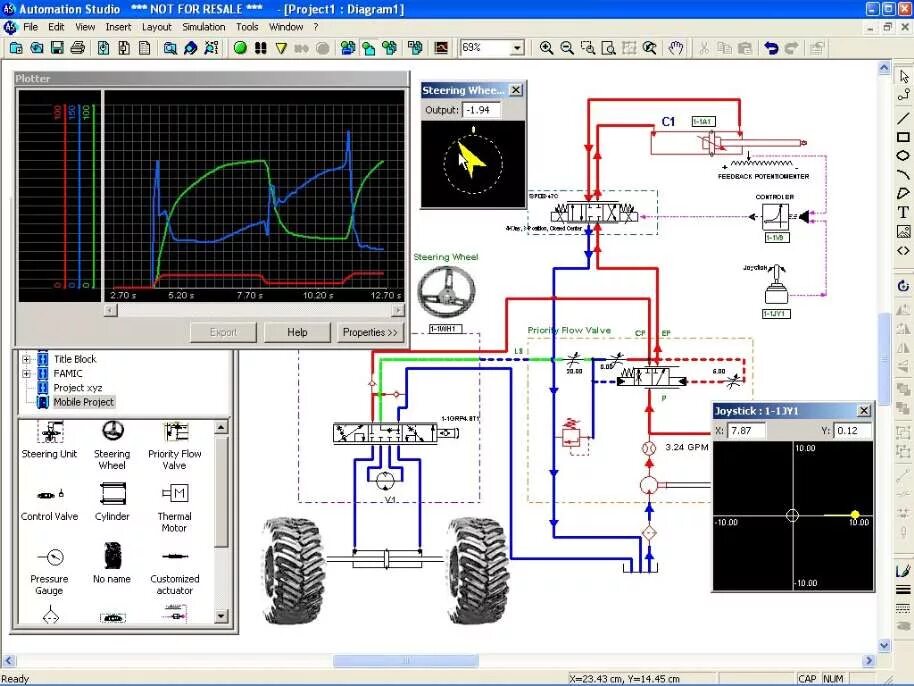
Task: Click the Zoom Page icon
Action: point(608,48)
